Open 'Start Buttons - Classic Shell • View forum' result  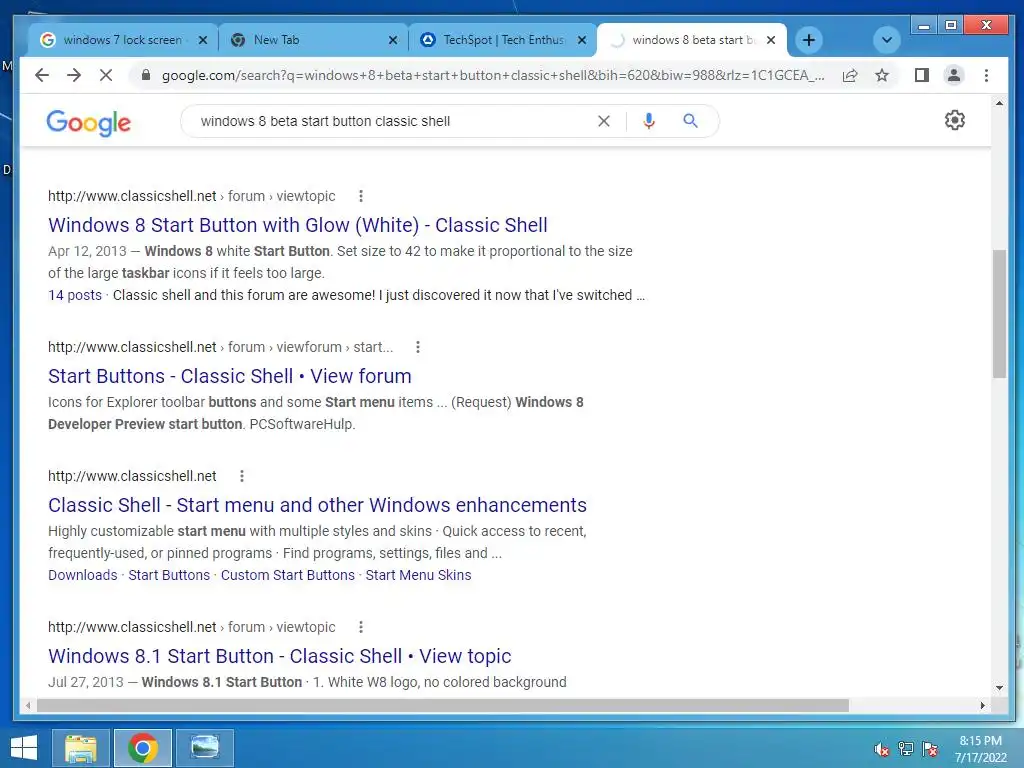(x=230, y=376)
